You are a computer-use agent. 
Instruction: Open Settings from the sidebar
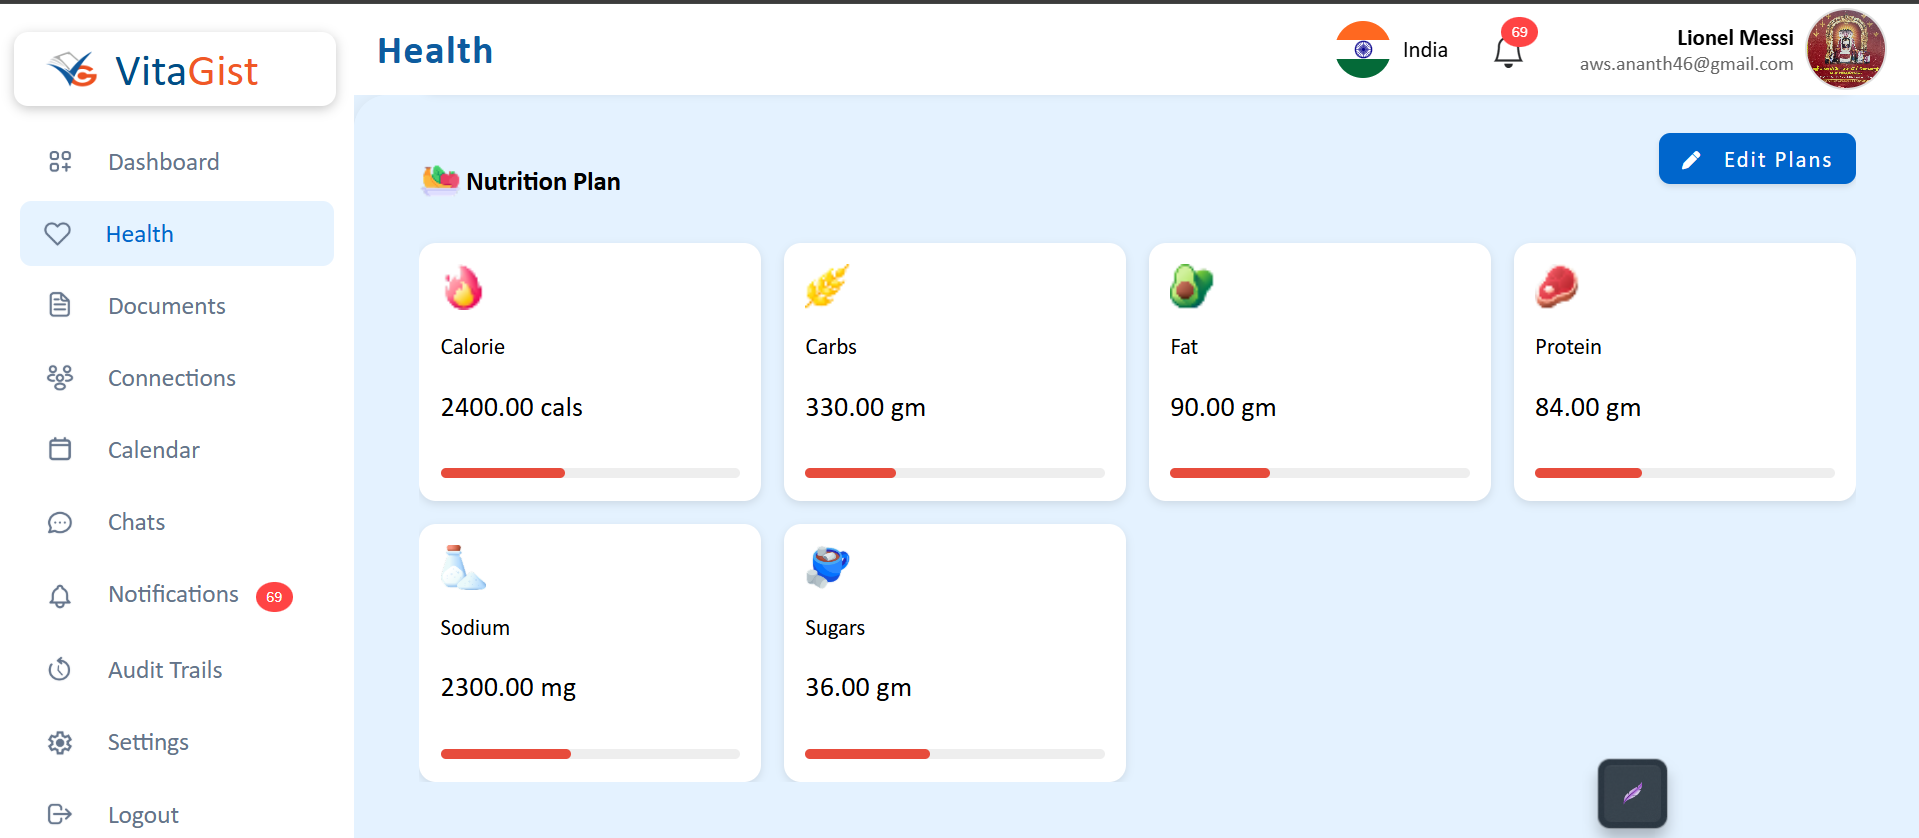coord(148,742)
